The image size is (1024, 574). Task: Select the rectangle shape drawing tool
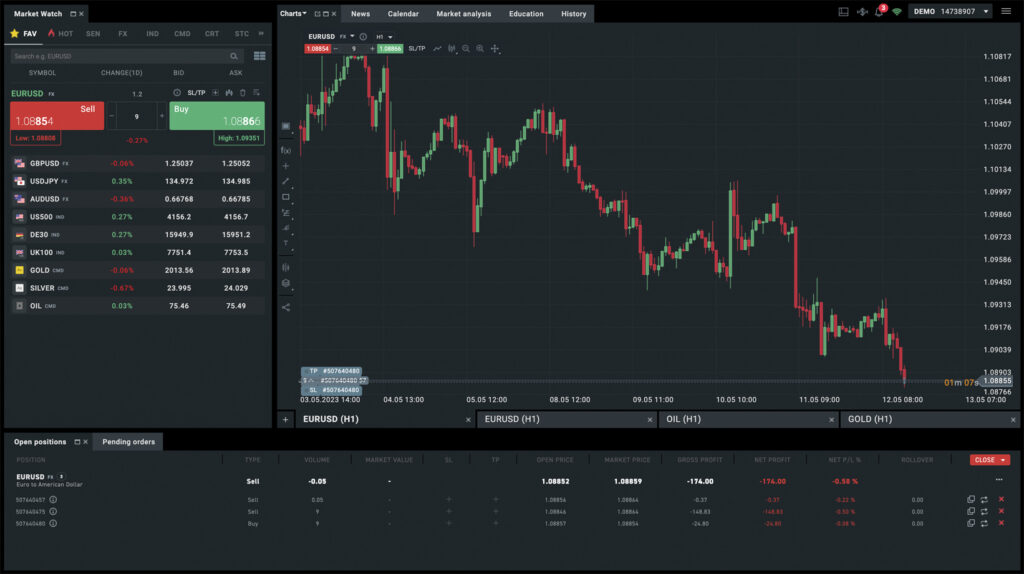286,197
